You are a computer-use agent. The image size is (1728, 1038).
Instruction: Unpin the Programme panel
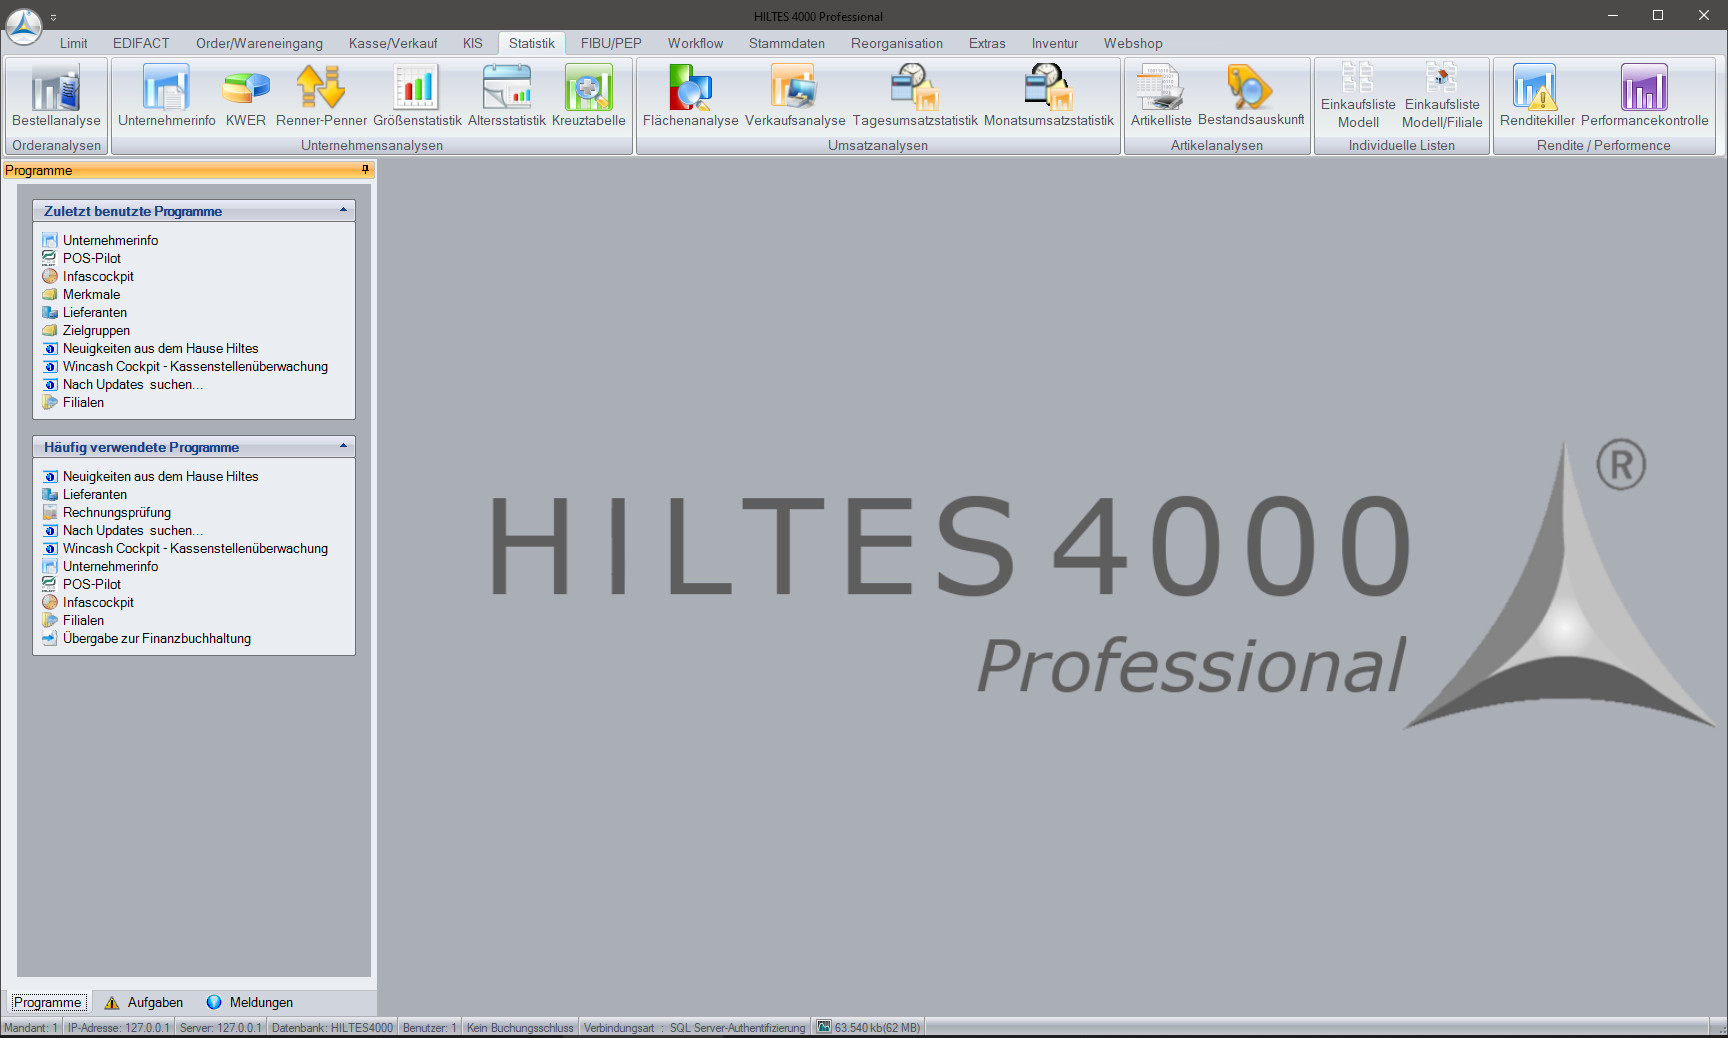tap(363, 170)
